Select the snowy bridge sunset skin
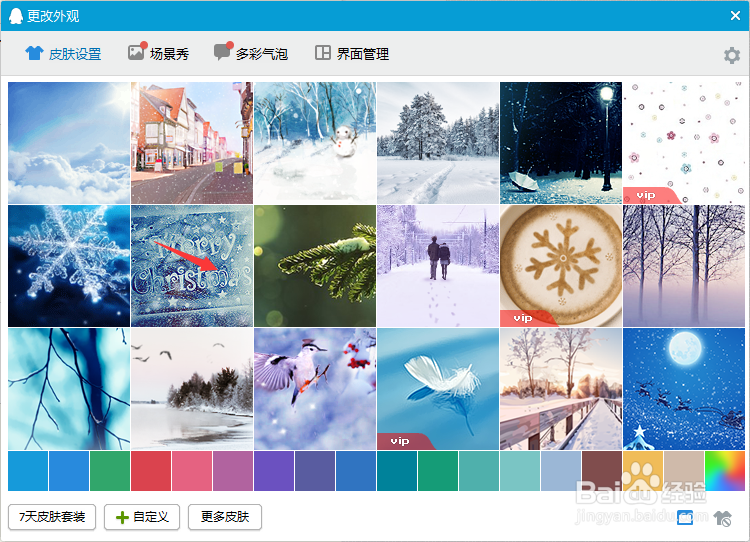Image resolution: width=750 pixels, height=542 pixels. pyautogui.click(x=561, y=389)
